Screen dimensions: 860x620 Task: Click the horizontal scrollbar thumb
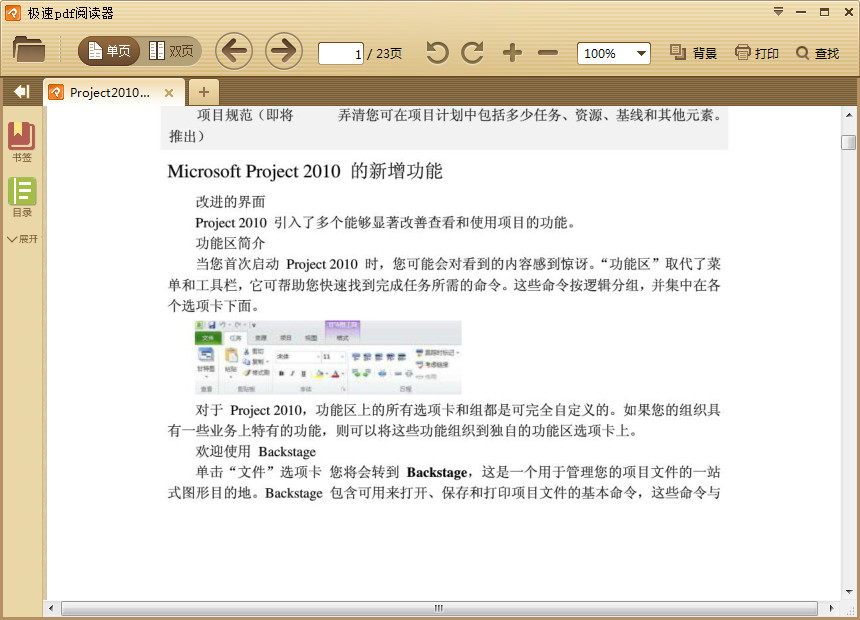tap(439, 608)
